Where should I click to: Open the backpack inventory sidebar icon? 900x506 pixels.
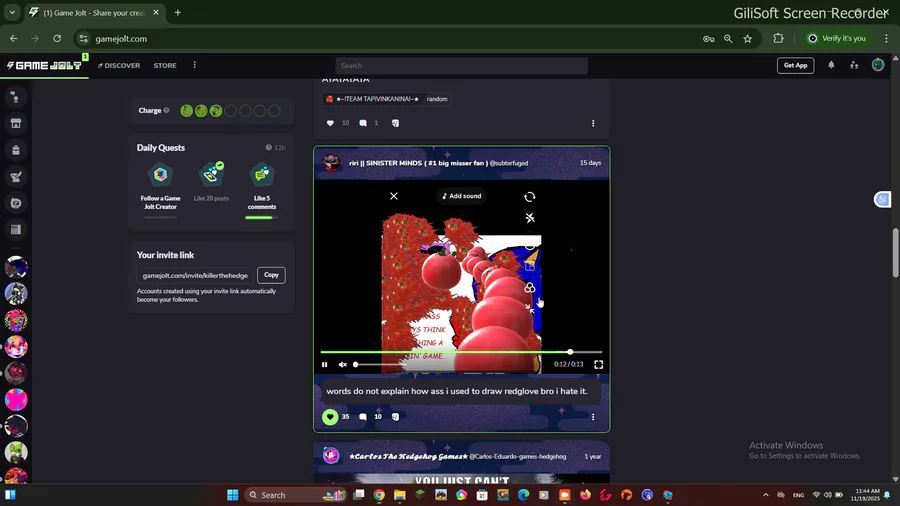pos(15,150)
